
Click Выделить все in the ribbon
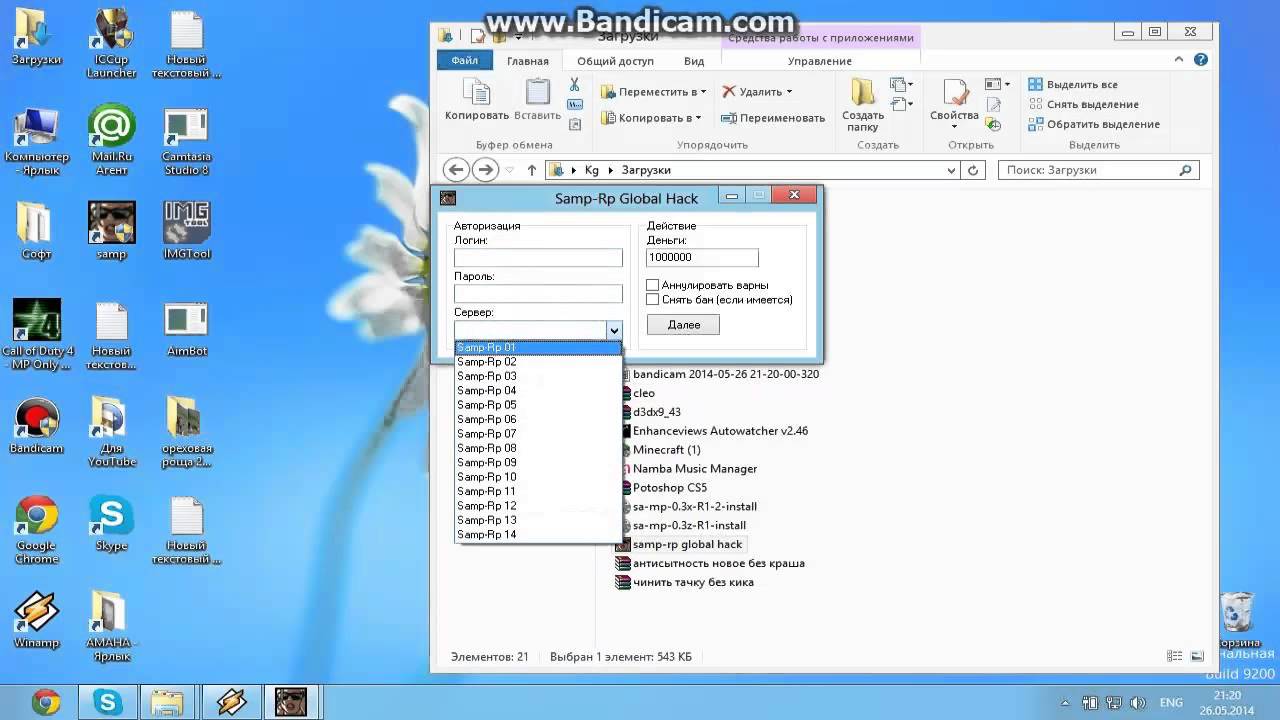pos(1073,85)
